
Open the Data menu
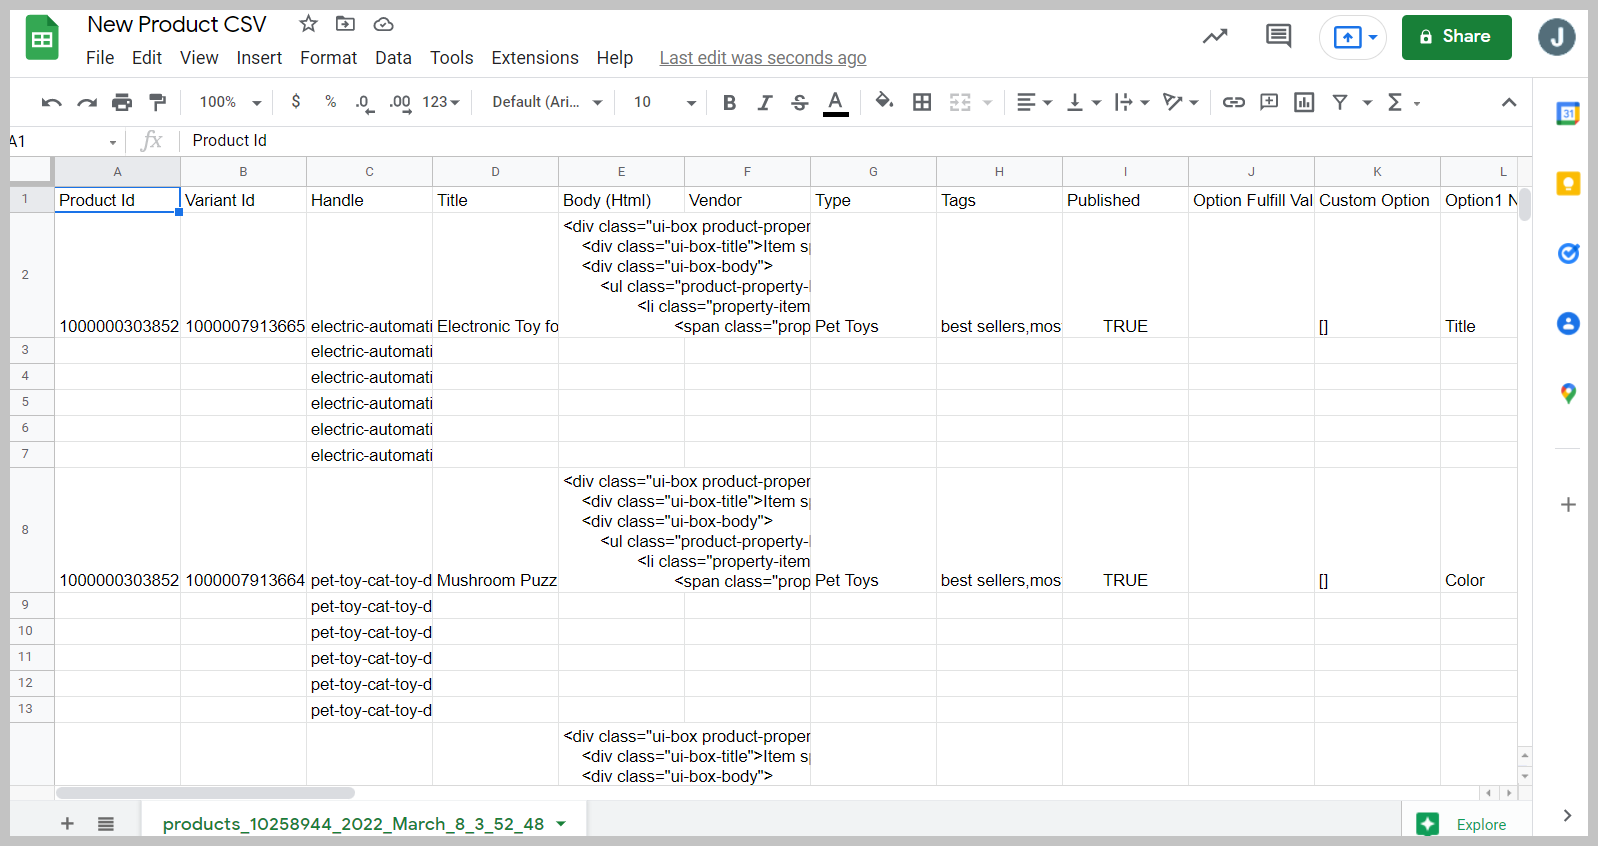[x=393, y=58]
